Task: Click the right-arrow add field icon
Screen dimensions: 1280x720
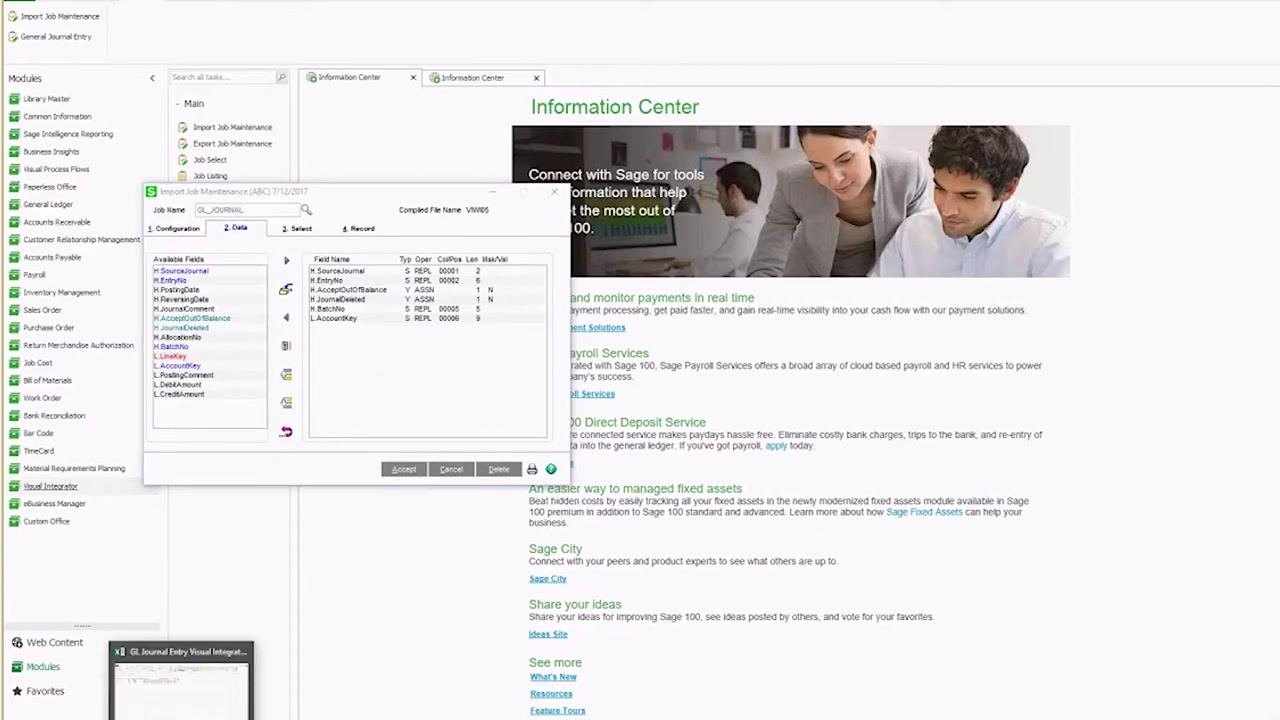Action: tap(286, 261)
